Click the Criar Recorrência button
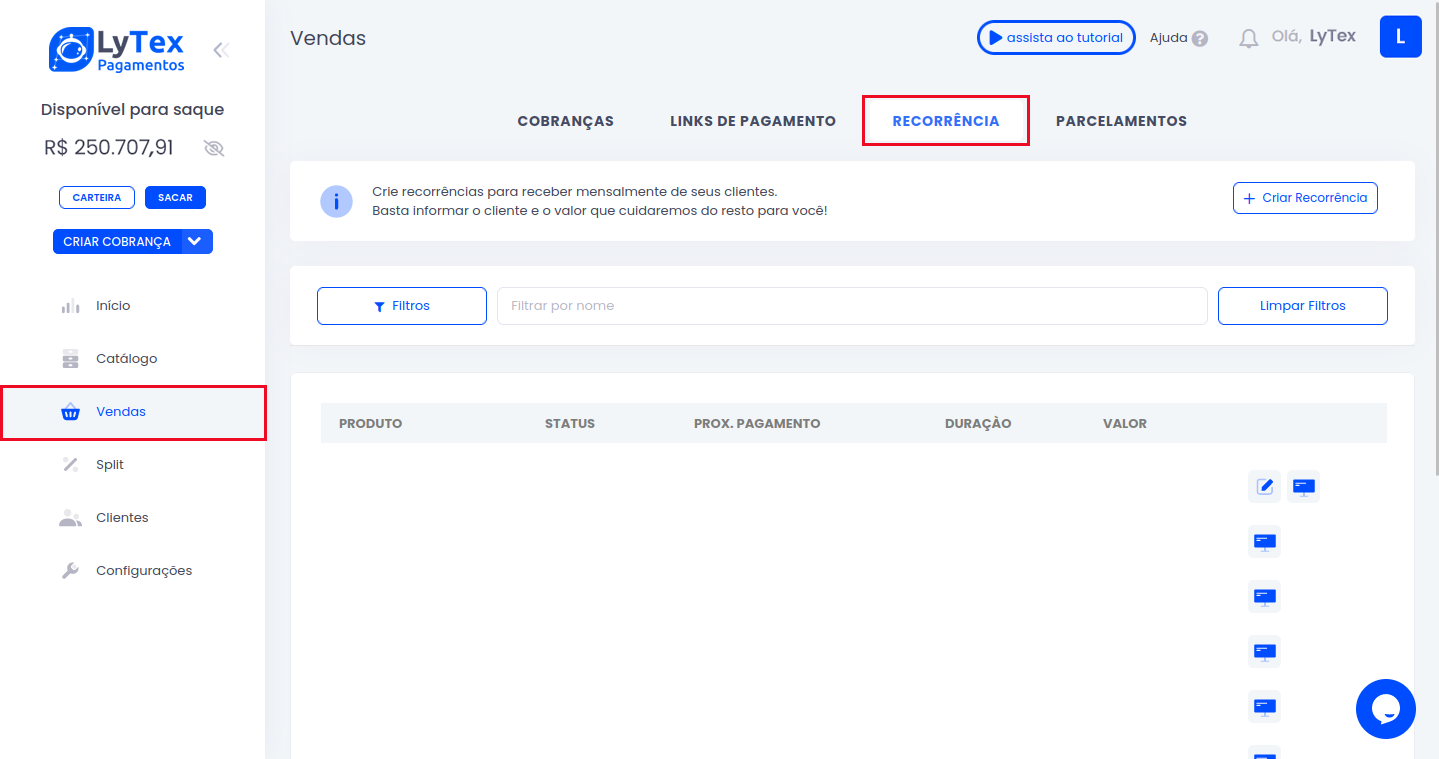Image resolution: width=1439 pixels, height=759 pixels. pyautogui.click(x=1305, y=198)
